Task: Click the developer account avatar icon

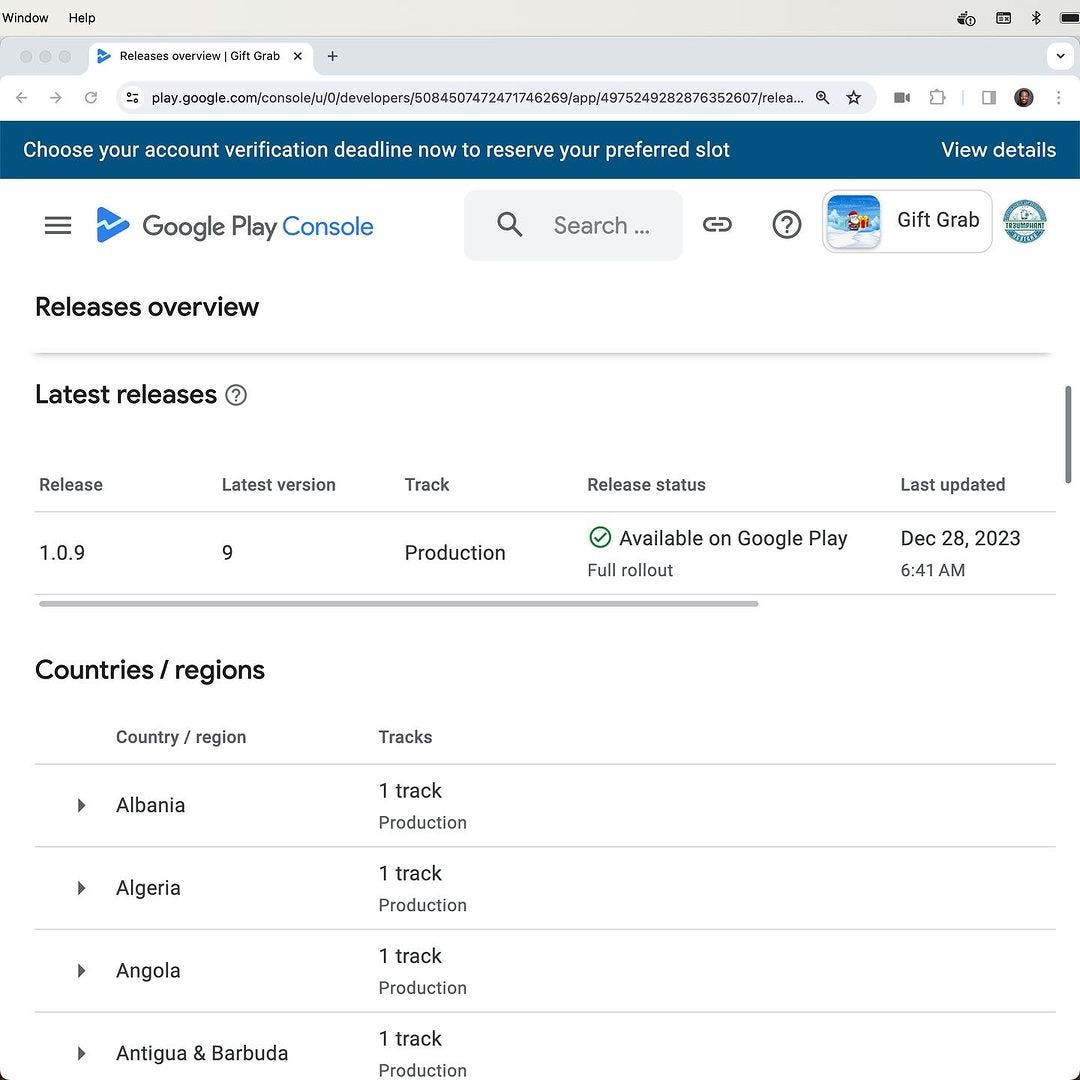Action: pos(1024,222)
